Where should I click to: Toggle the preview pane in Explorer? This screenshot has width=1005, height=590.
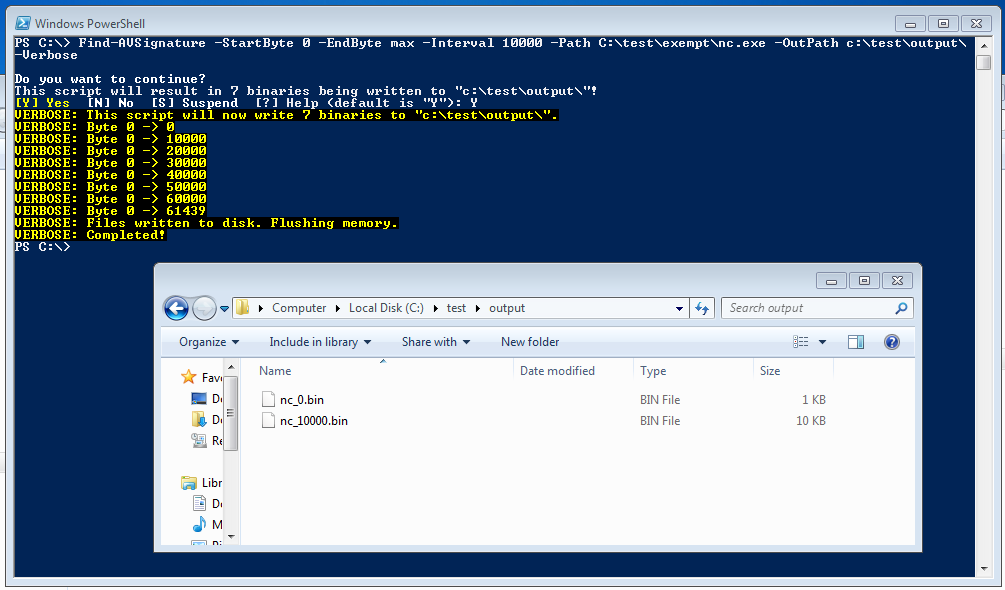(x=855, y=341)
